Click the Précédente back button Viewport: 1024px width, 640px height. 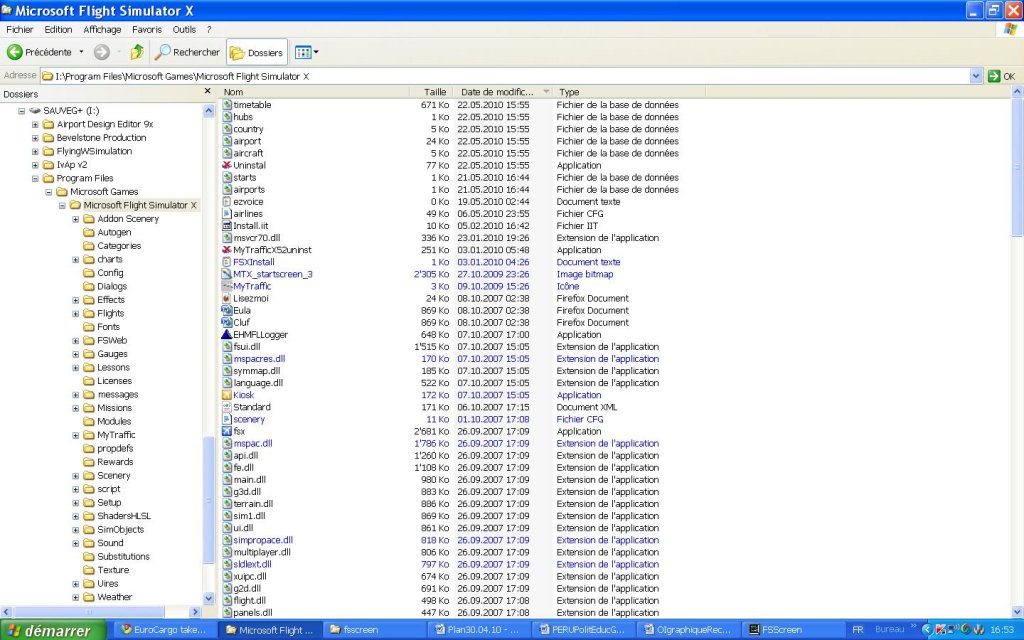(38, 52)
